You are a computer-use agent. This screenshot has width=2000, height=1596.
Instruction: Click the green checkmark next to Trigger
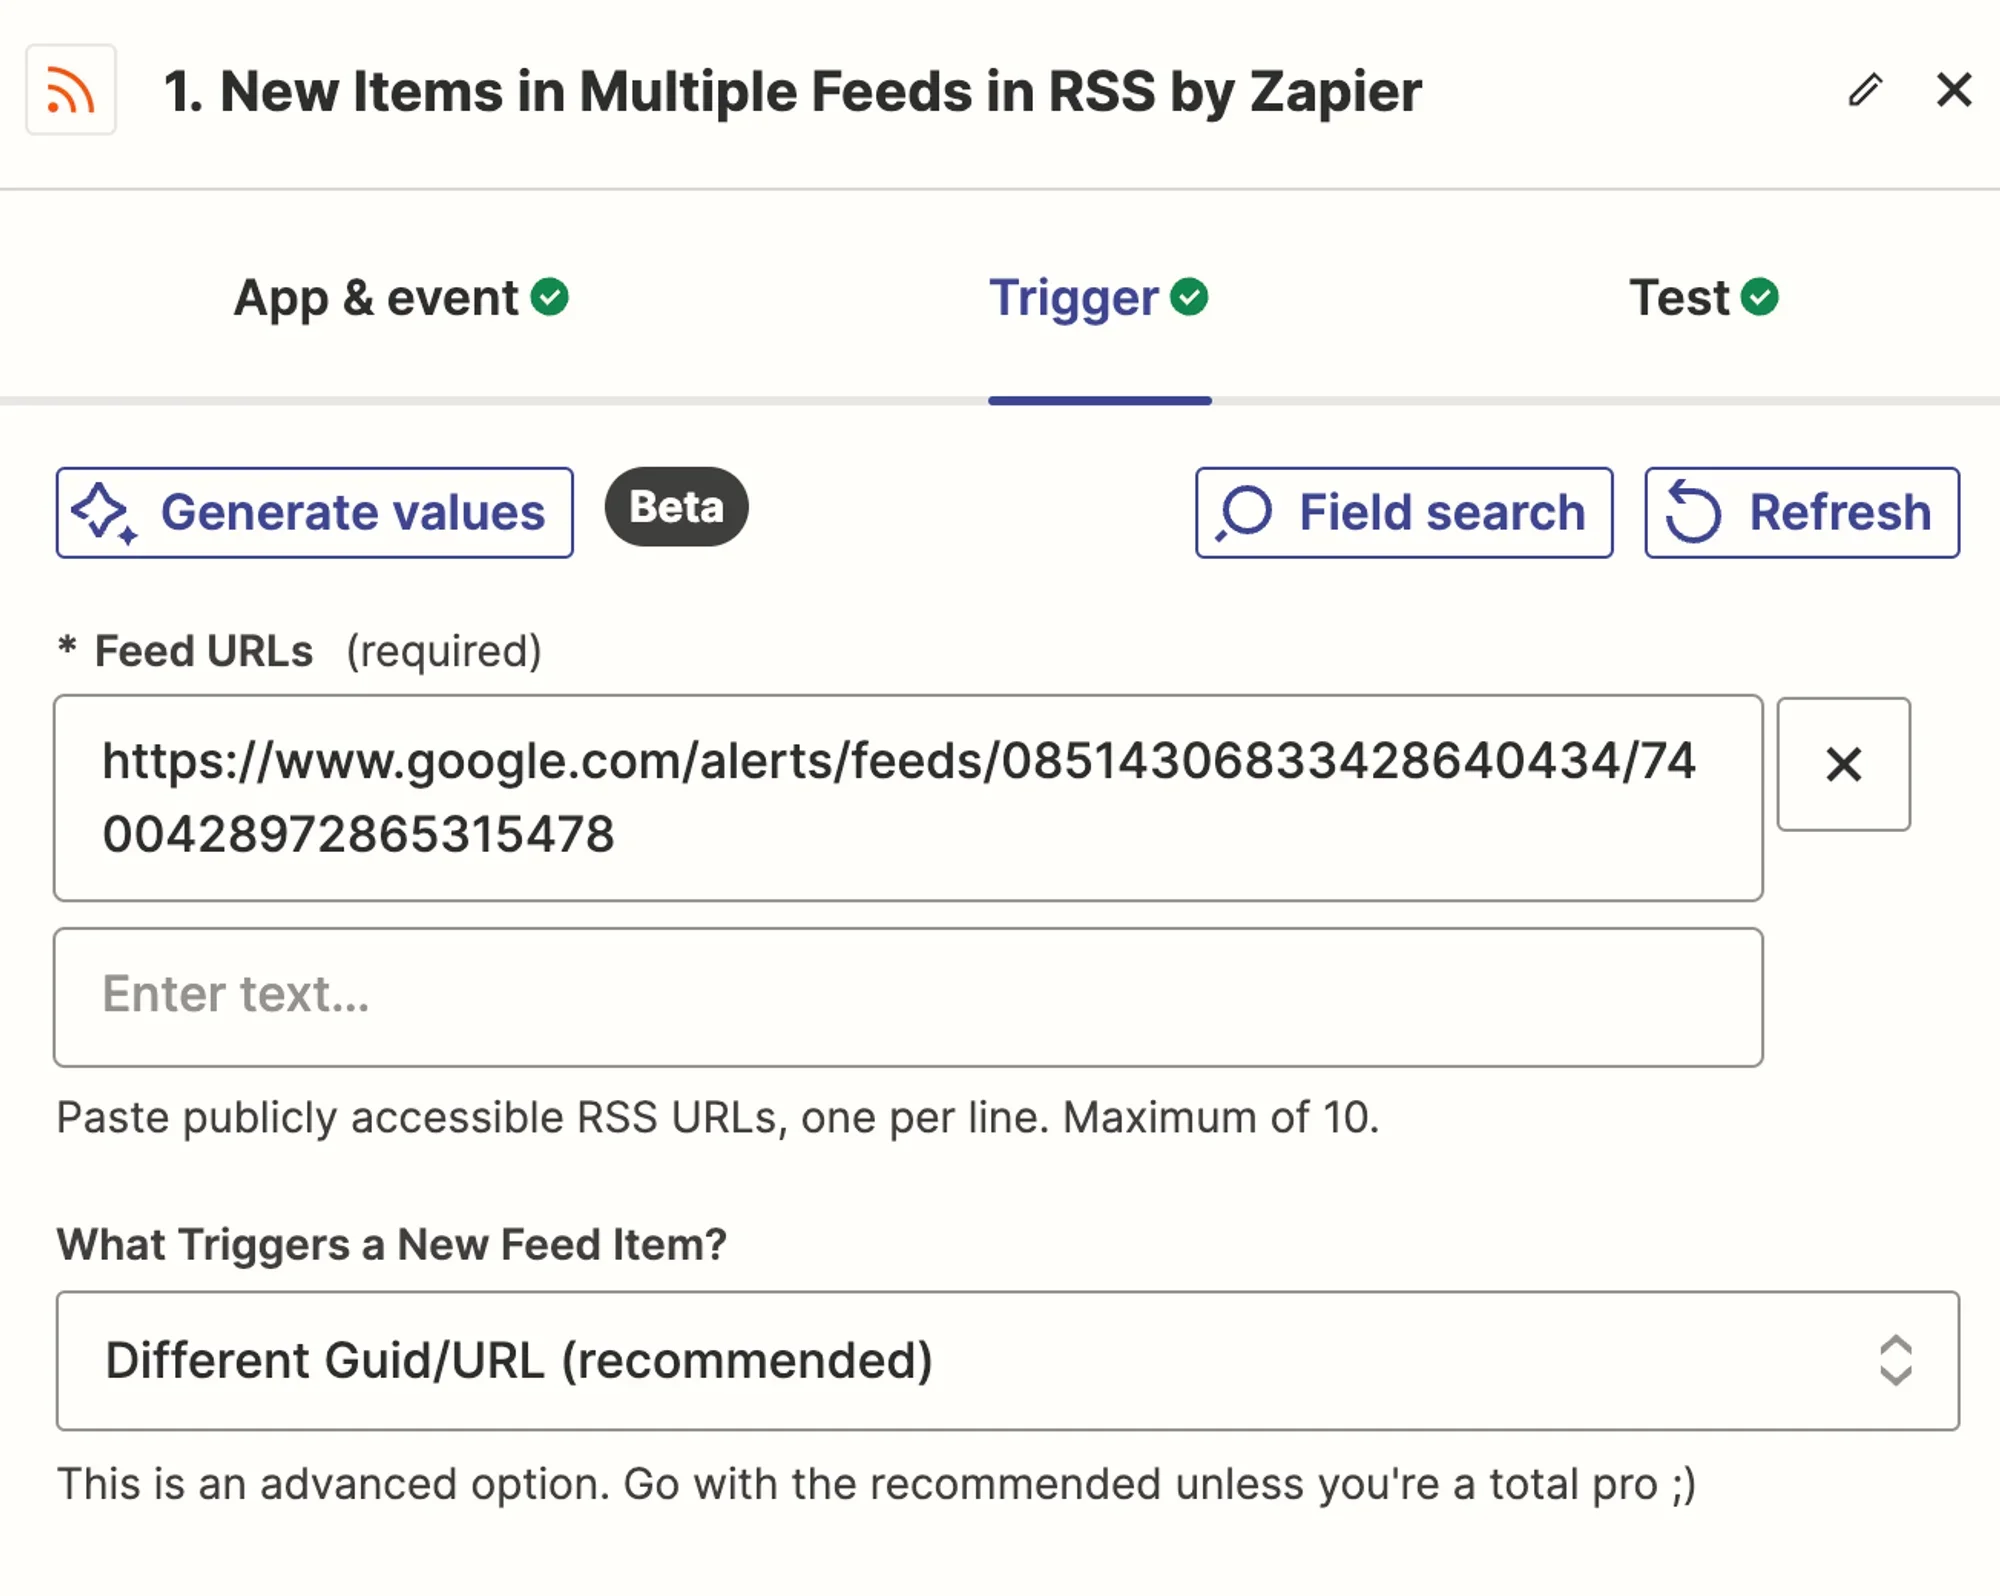[1189, 297]
